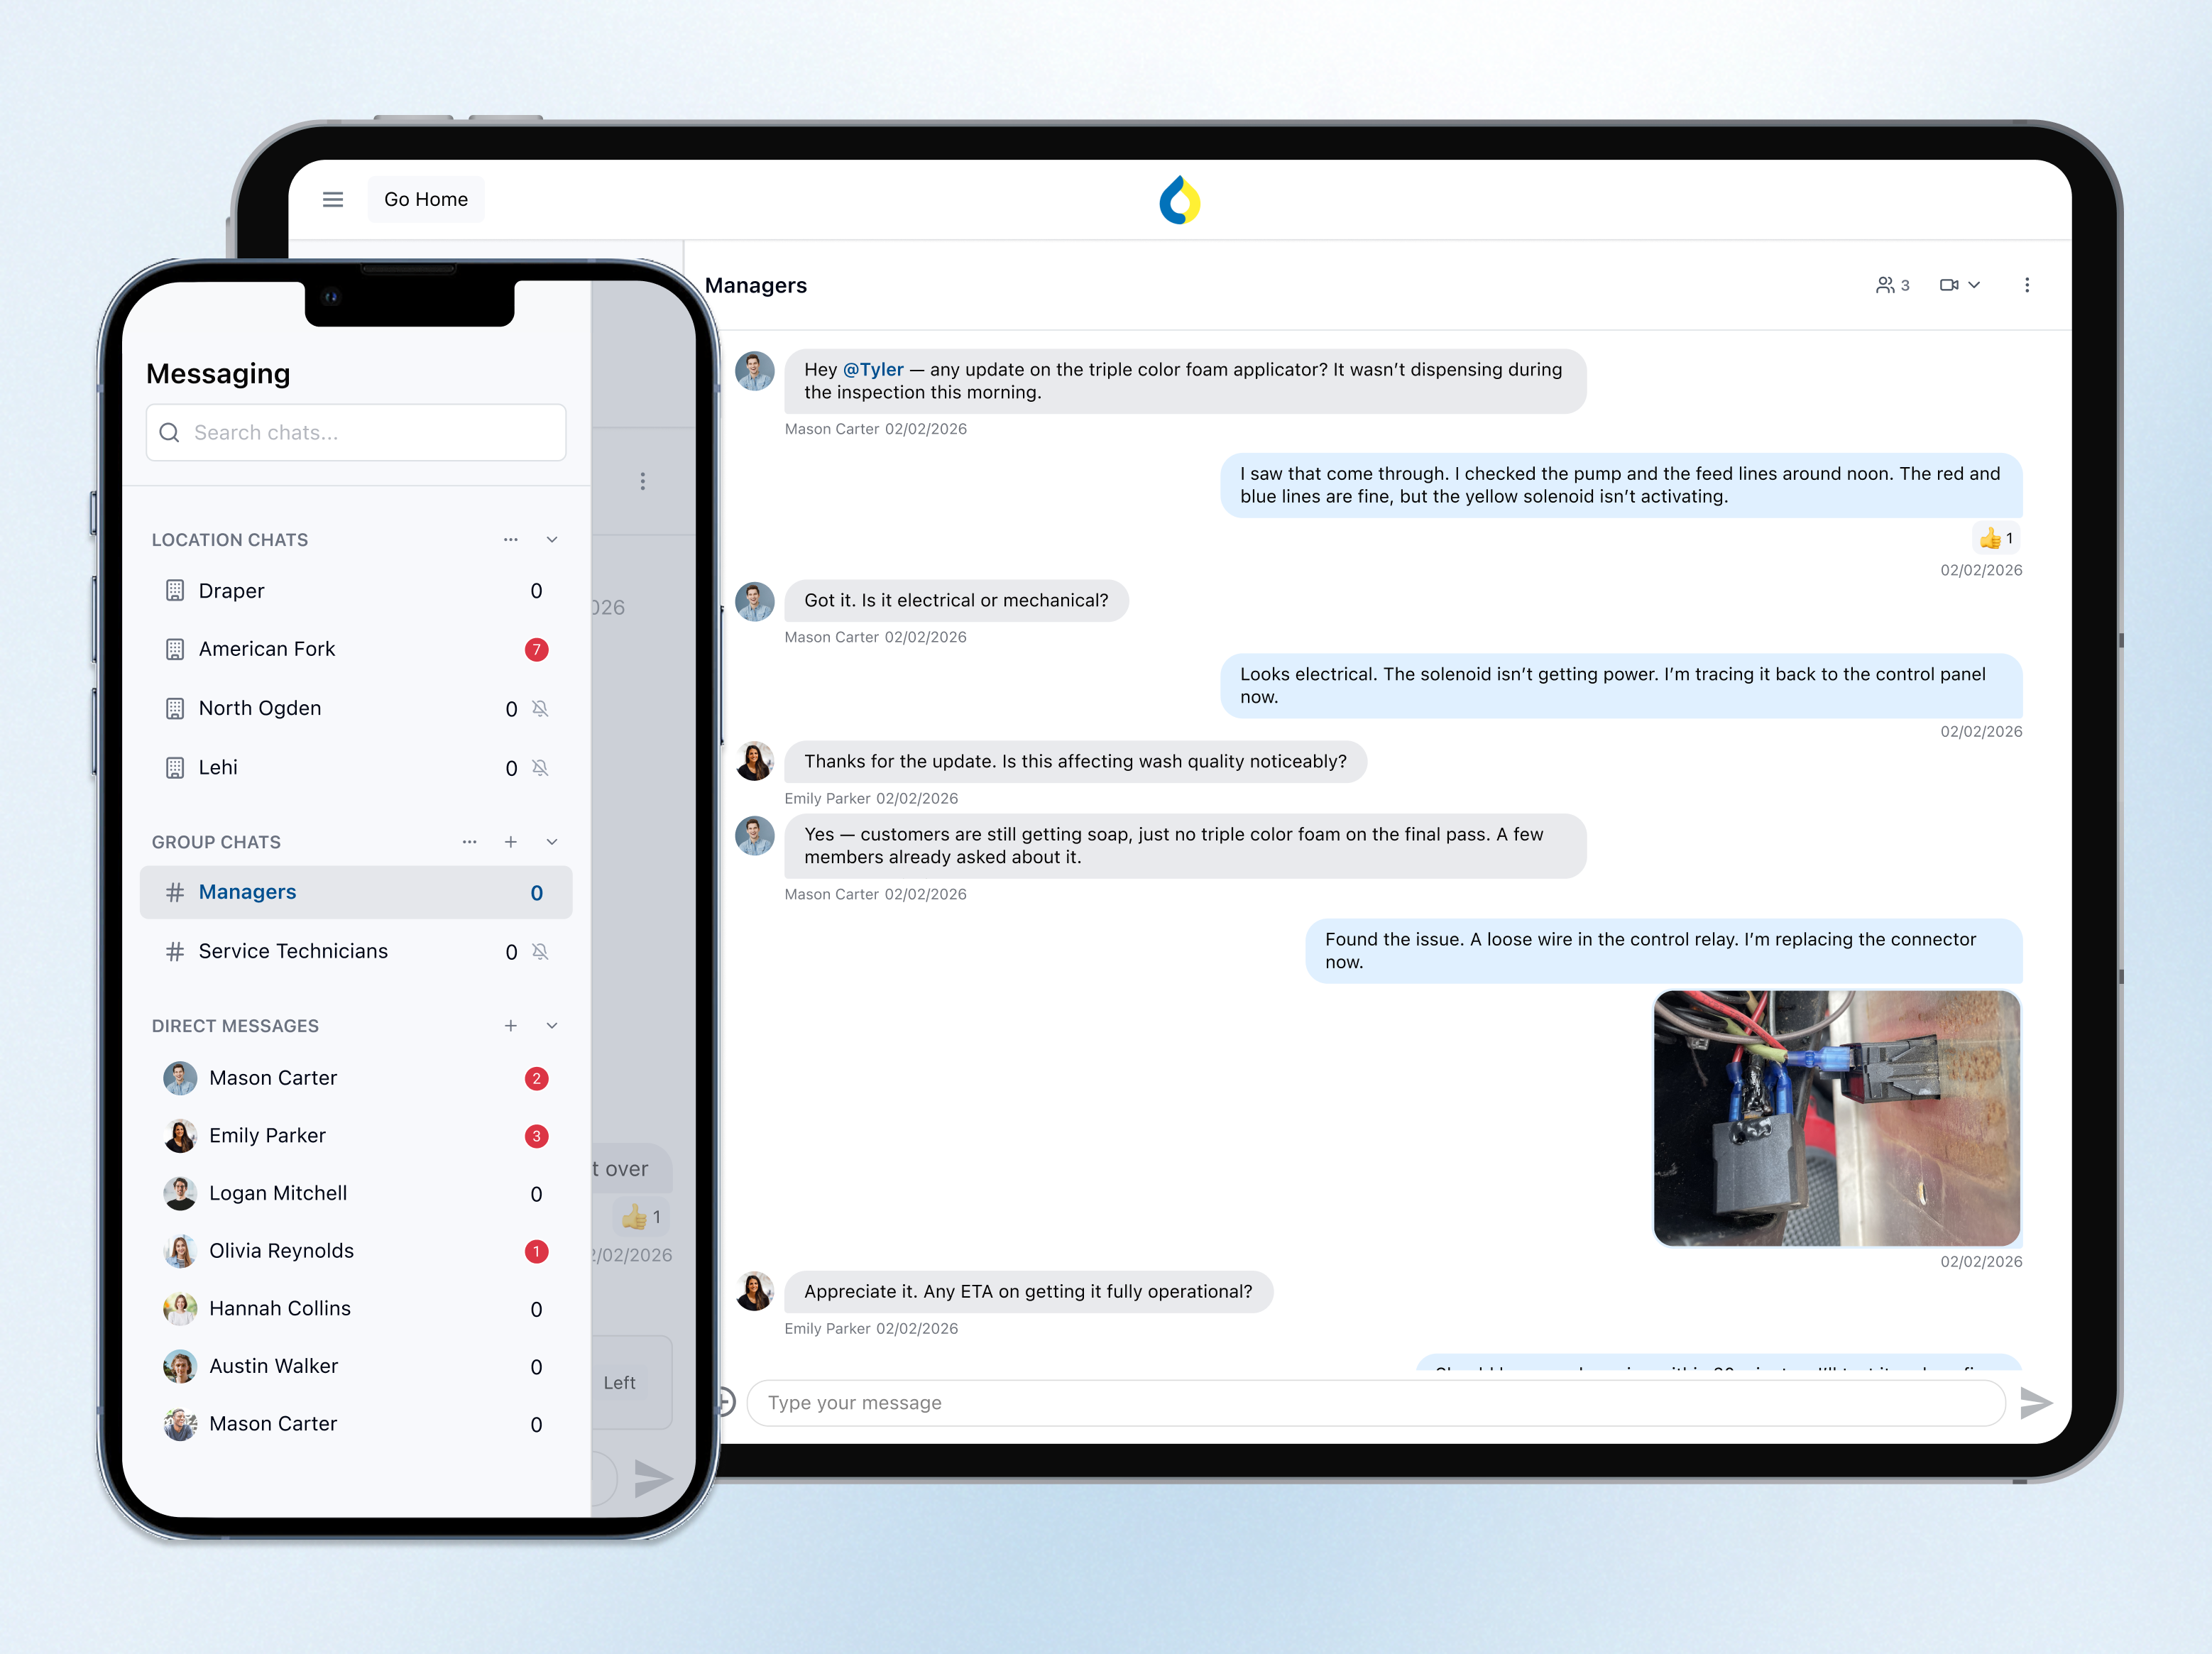Image resolution: width=2212 pixels, height=1654 pixels.
Task: Open the wire connector photo attachment
Action: click(1837, 1118)
